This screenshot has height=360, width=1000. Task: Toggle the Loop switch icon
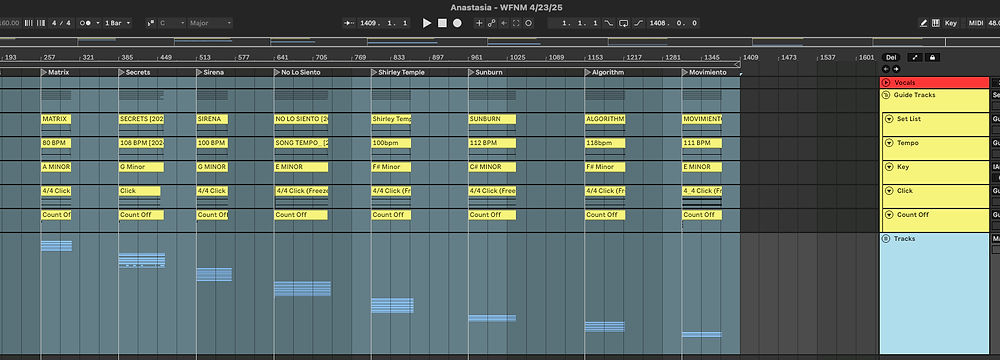(624, 23)
